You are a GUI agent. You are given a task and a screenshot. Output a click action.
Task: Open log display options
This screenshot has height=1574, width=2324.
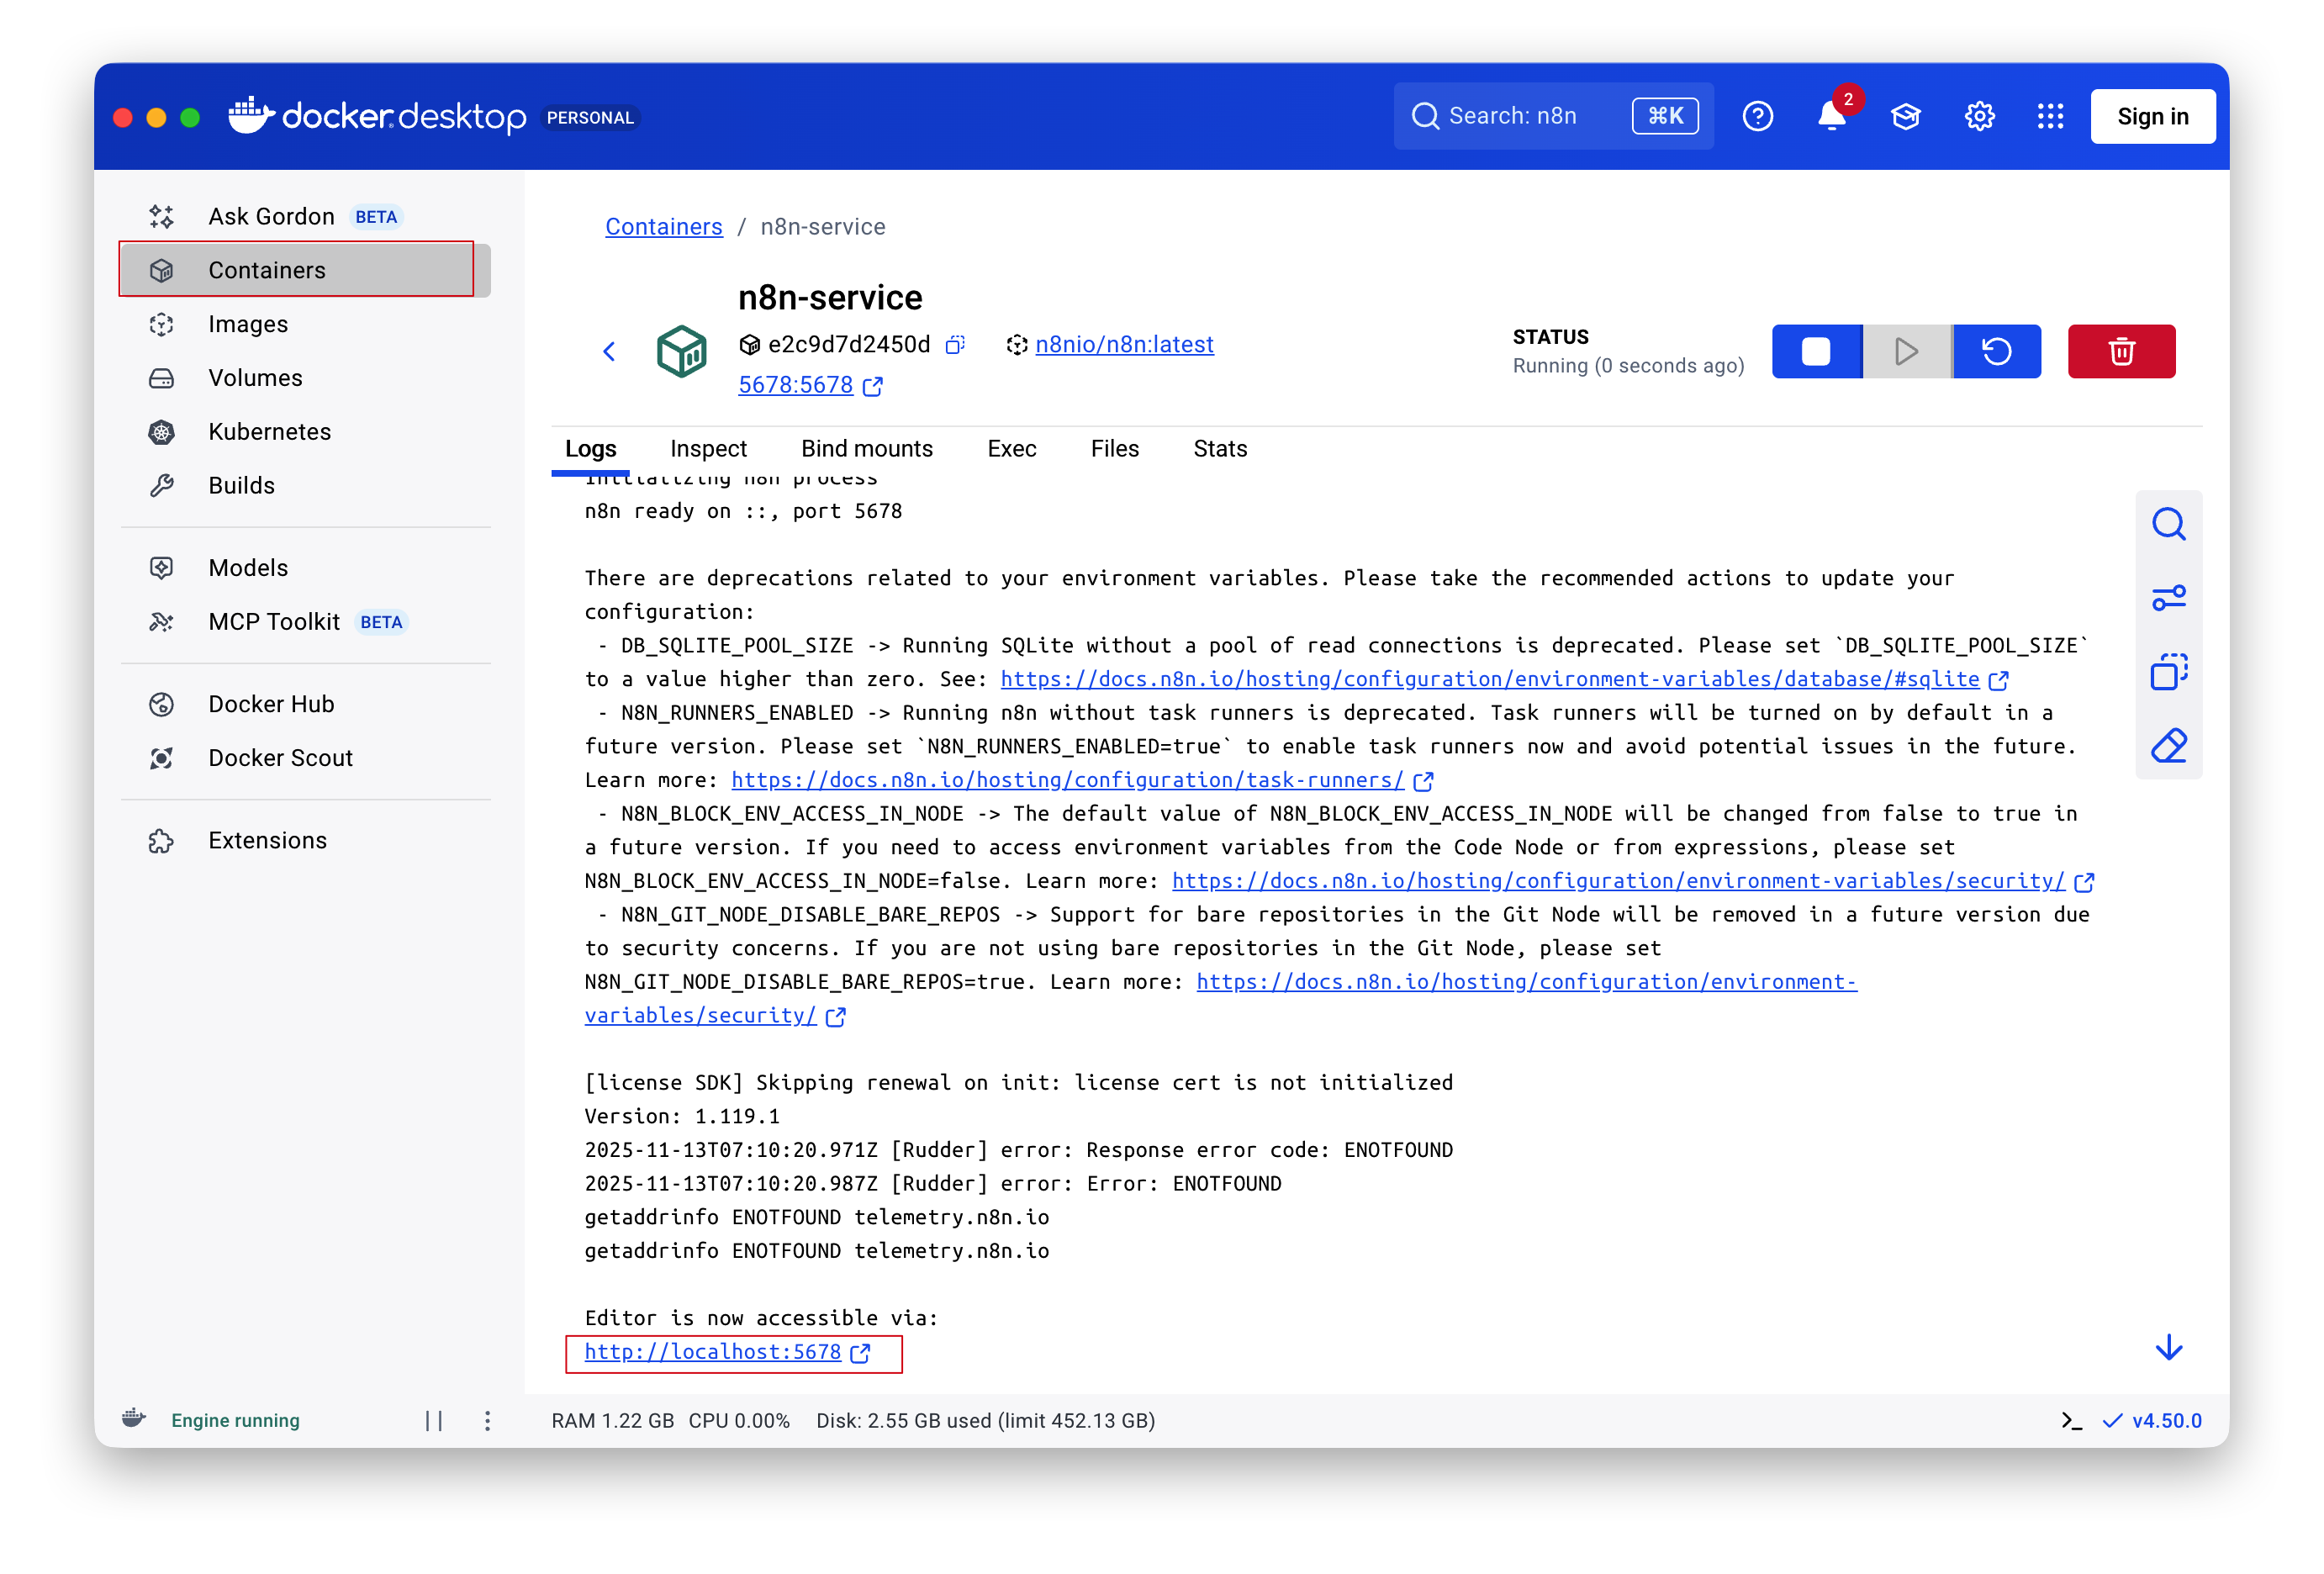pyautogui.click(x=2168, y=598)
